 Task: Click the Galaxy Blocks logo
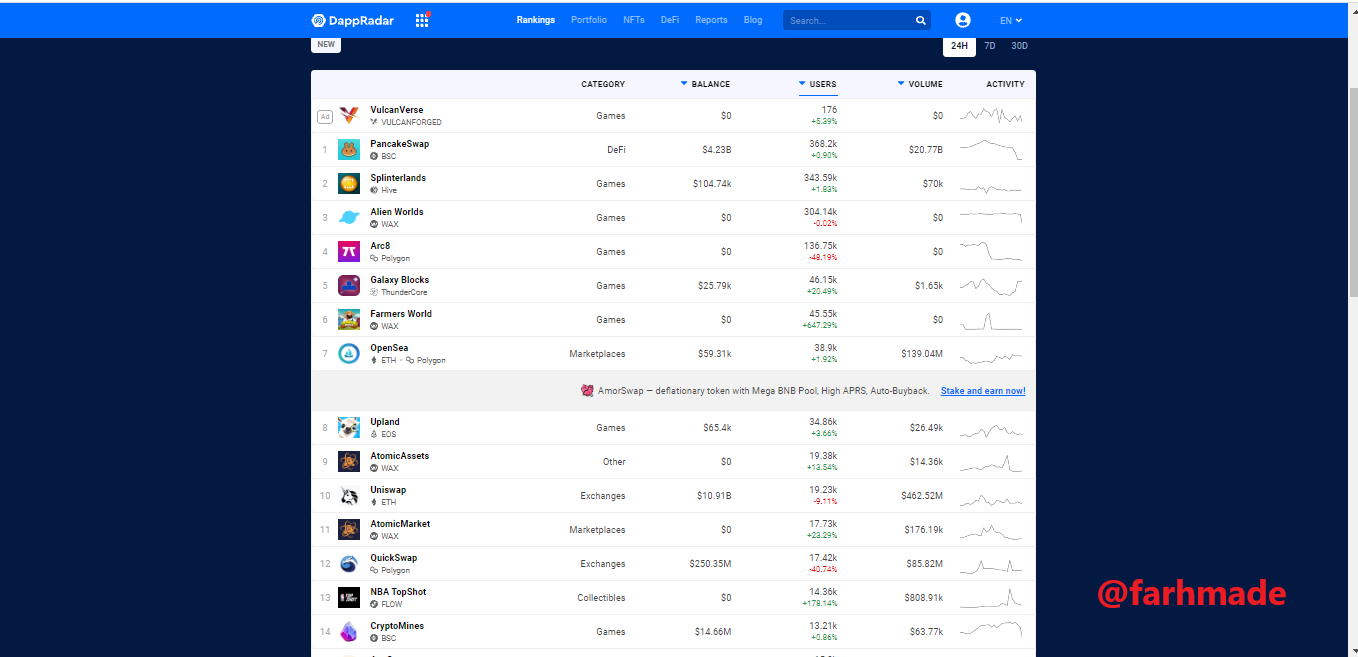click(x=349, y=286)
